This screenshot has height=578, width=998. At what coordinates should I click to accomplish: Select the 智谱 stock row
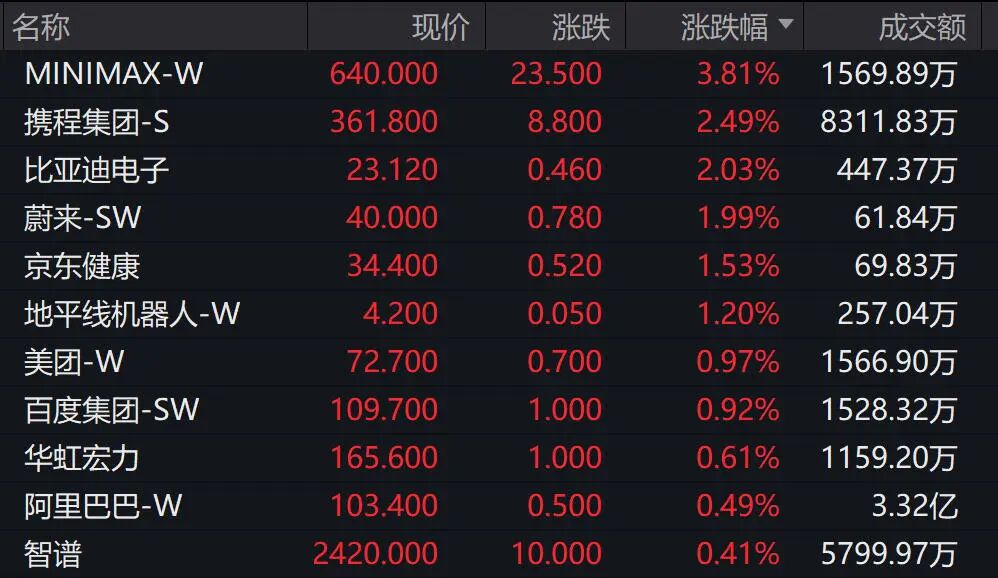(499, 554)
